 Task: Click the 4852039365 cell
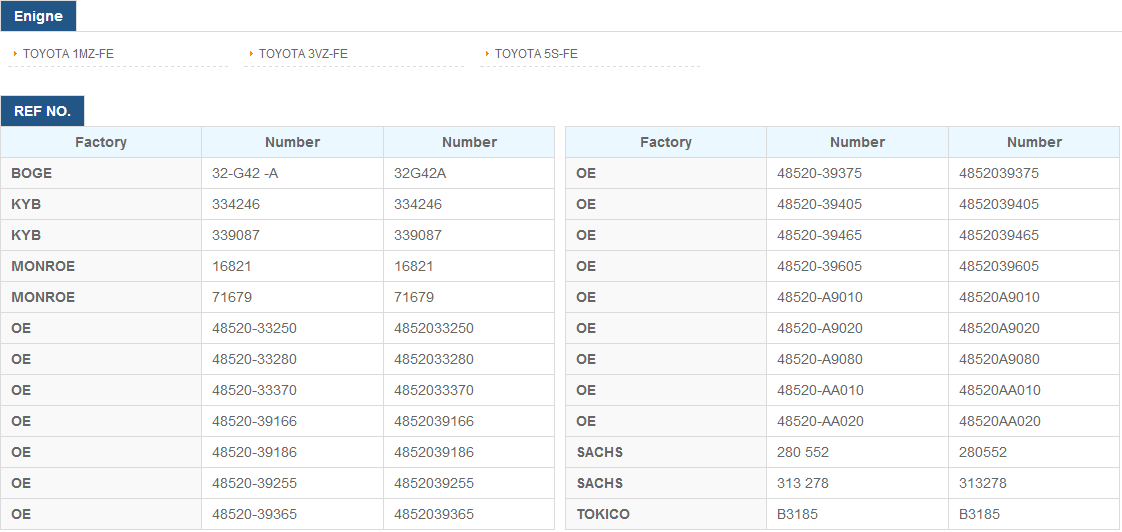tap(469, 514)
